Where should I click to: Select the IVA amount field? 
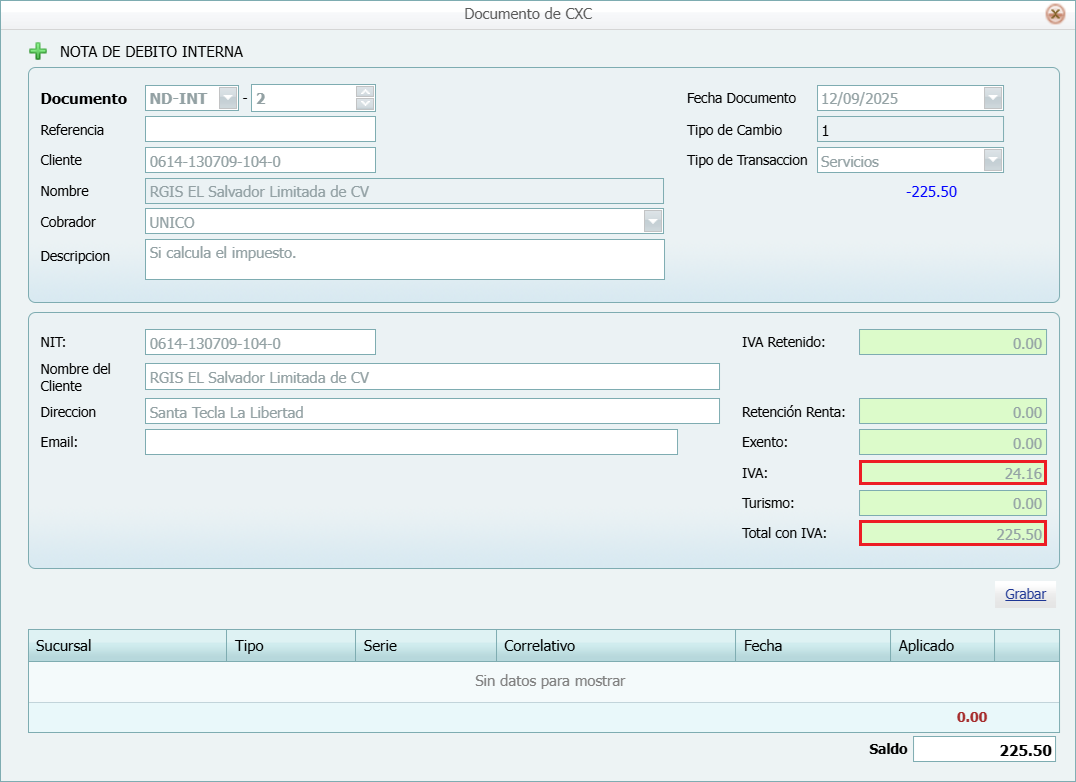click(x=952, y=473)
